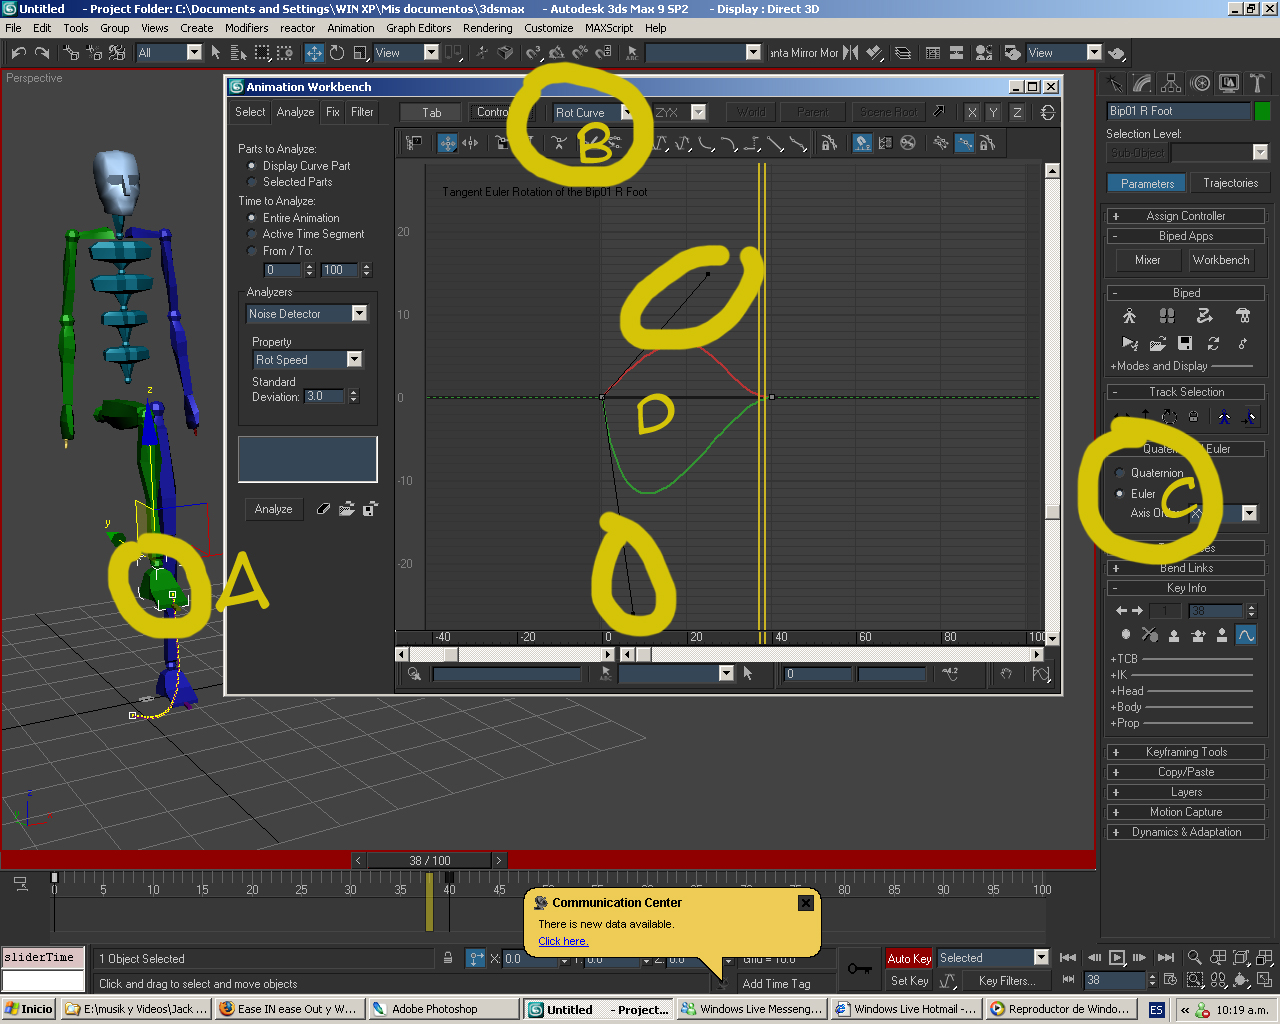
Task: Select the Quaternion rotation option
Action: (1119, 473)
